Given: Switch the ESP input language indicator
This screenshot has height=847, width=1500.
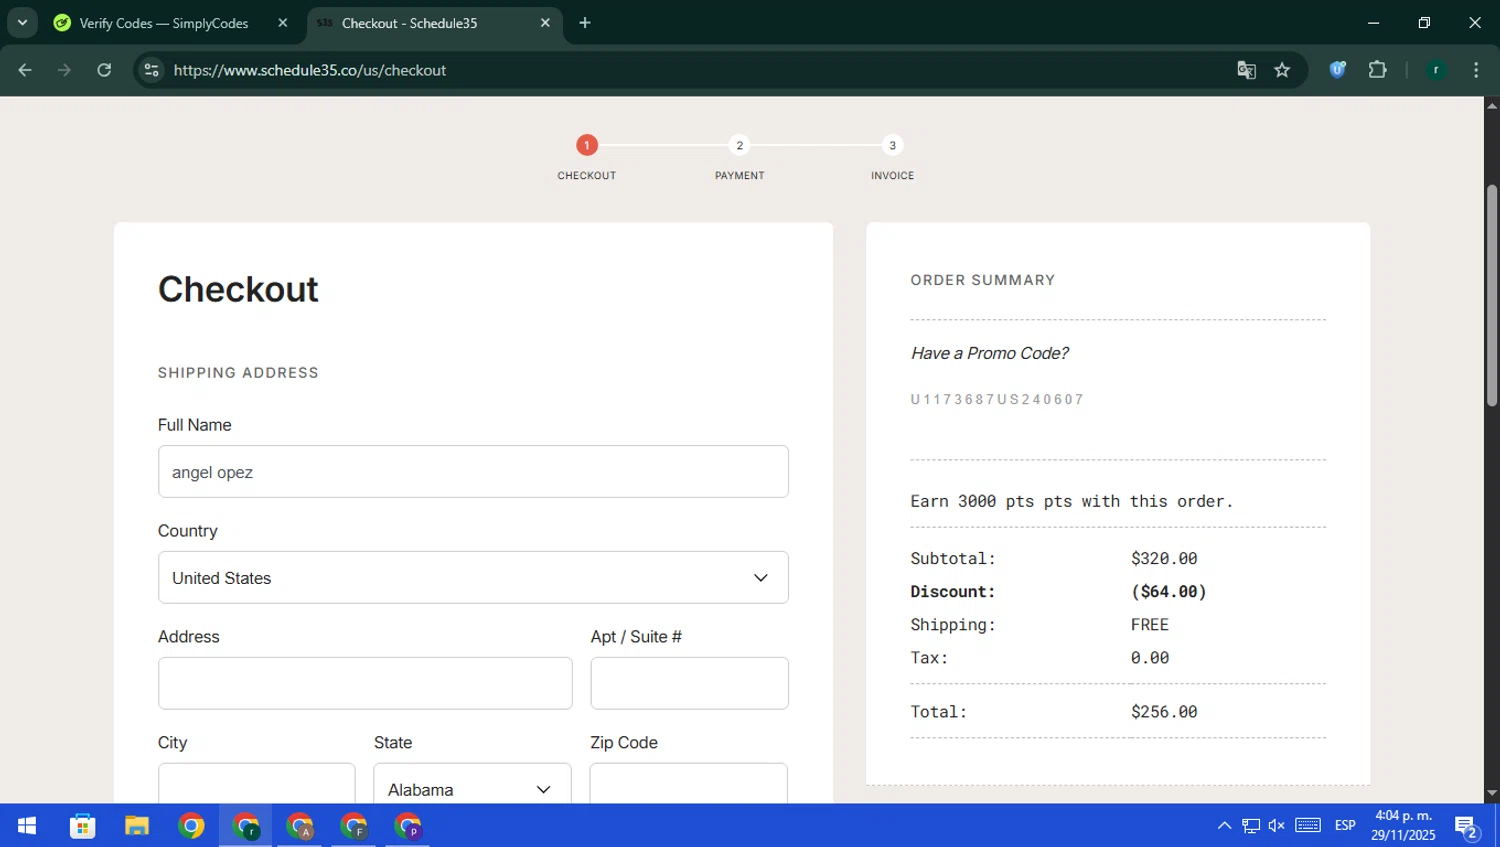Looking at the screenshot, I should tap(1345, 826).
